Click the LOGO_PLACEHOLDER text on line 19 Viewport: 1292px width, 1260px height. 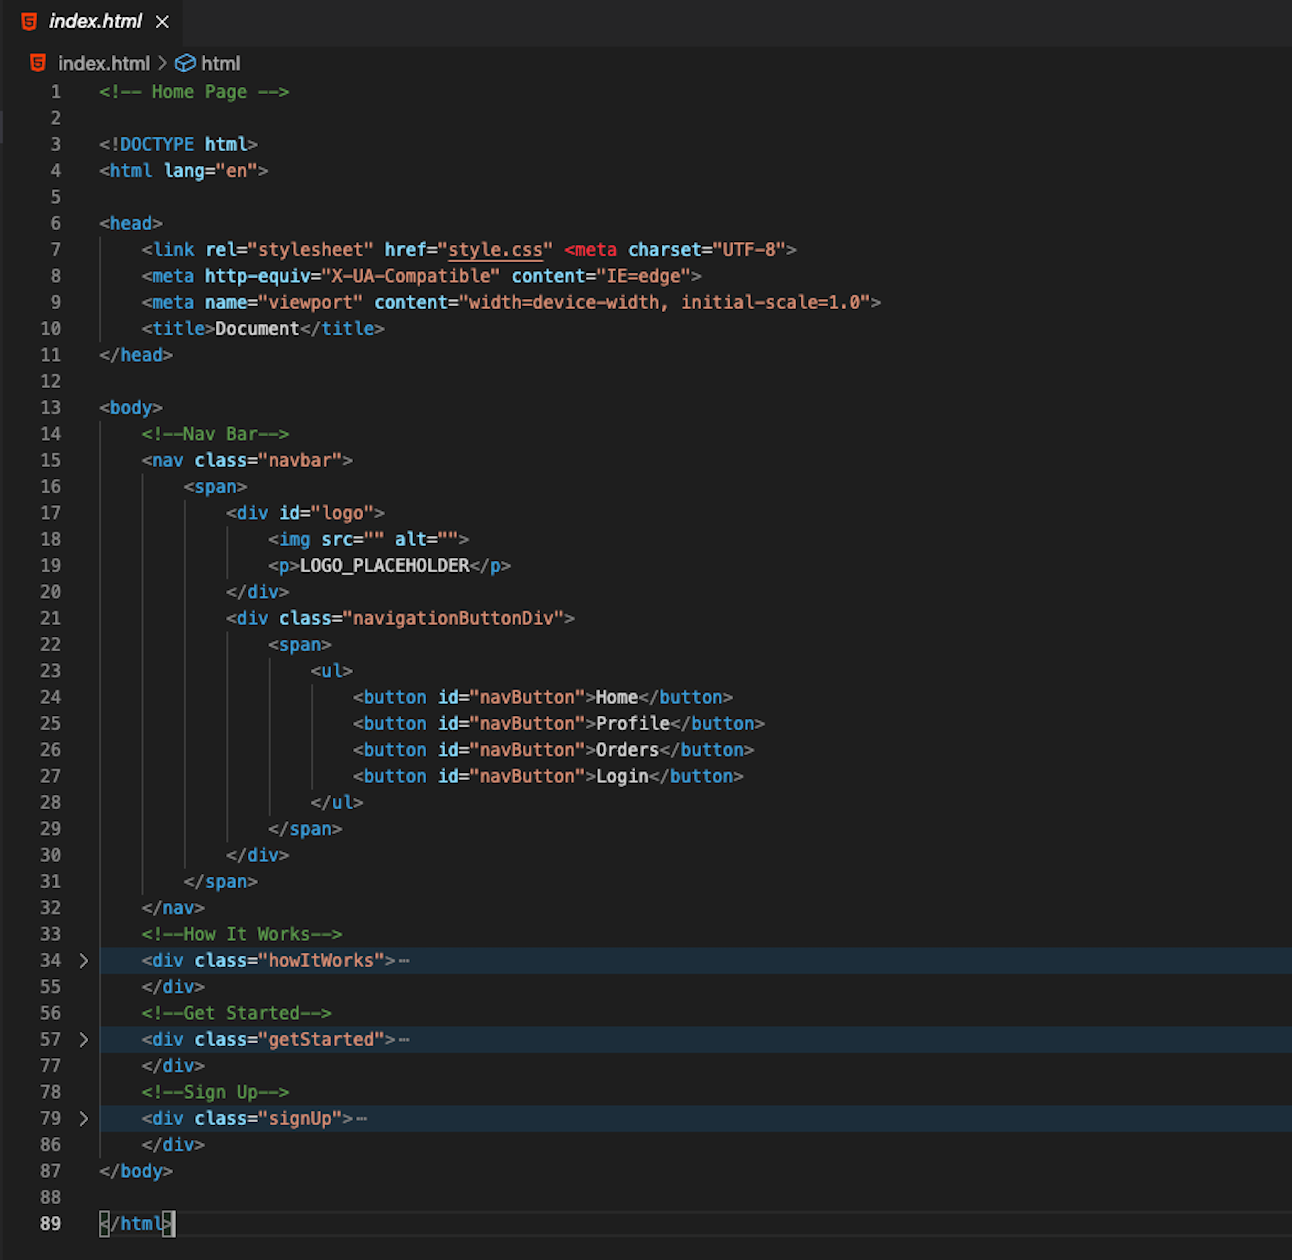tap(383, 565)
